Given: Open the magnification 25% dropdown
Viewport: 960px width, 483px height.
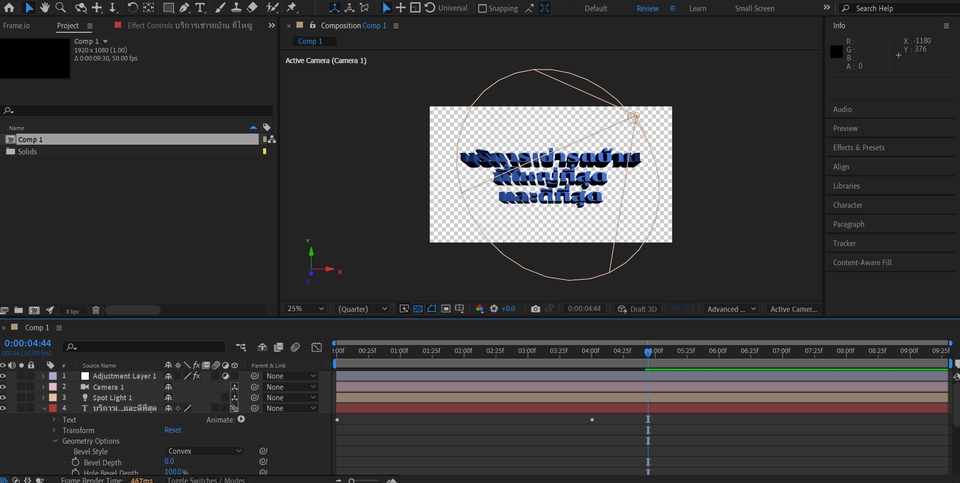Looking at the screenshot, I should click(x=306, y=309).
